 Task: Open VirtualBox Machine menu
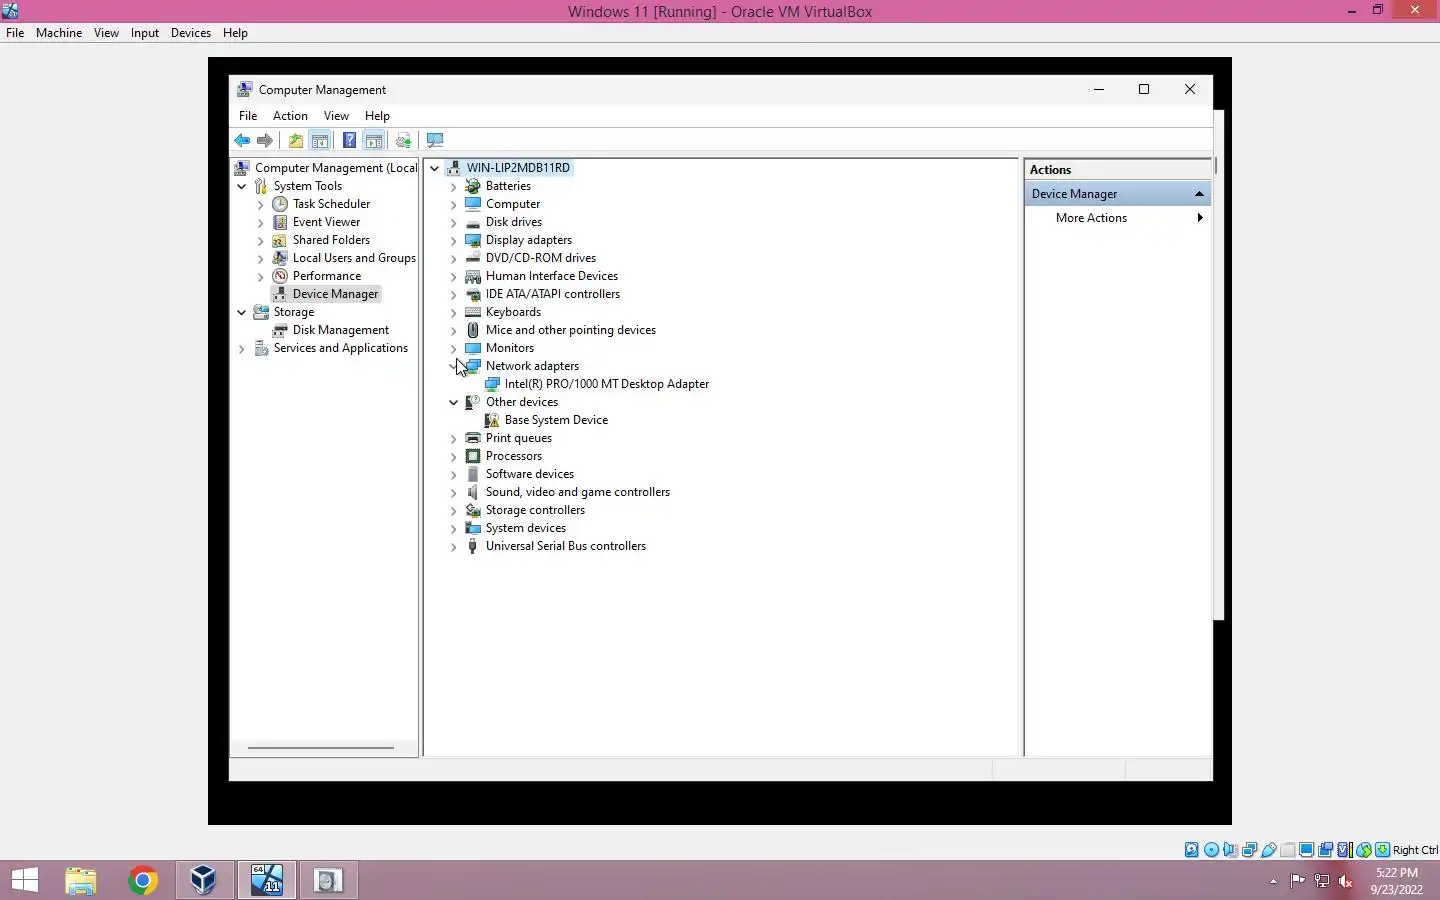pyautogui.click(x=59, y=33)
